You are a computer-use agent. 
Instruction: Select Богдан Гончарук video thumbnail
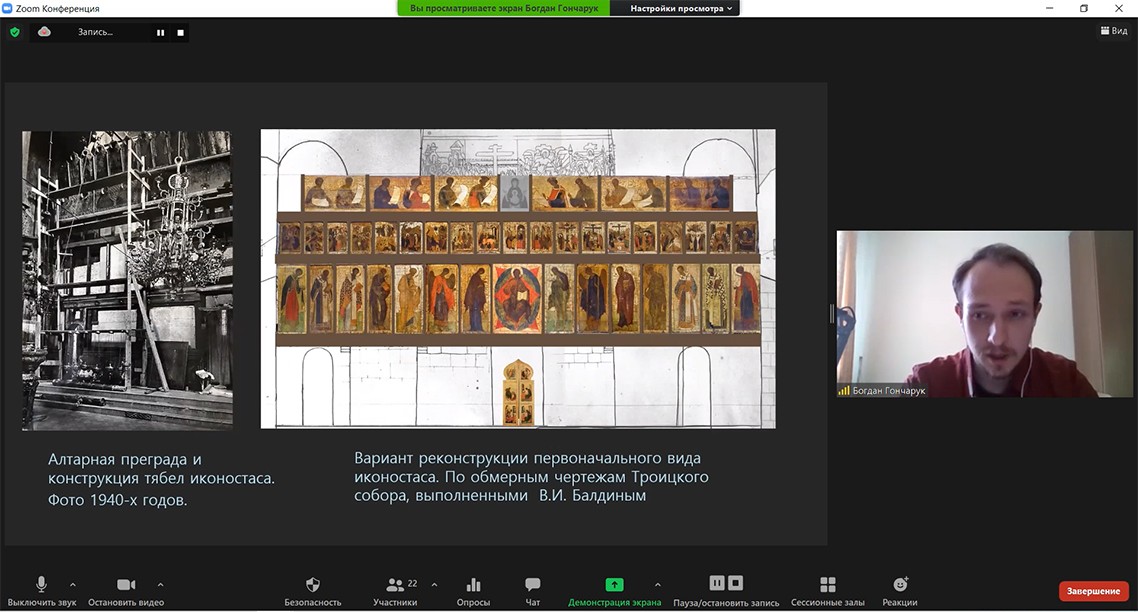984,314
